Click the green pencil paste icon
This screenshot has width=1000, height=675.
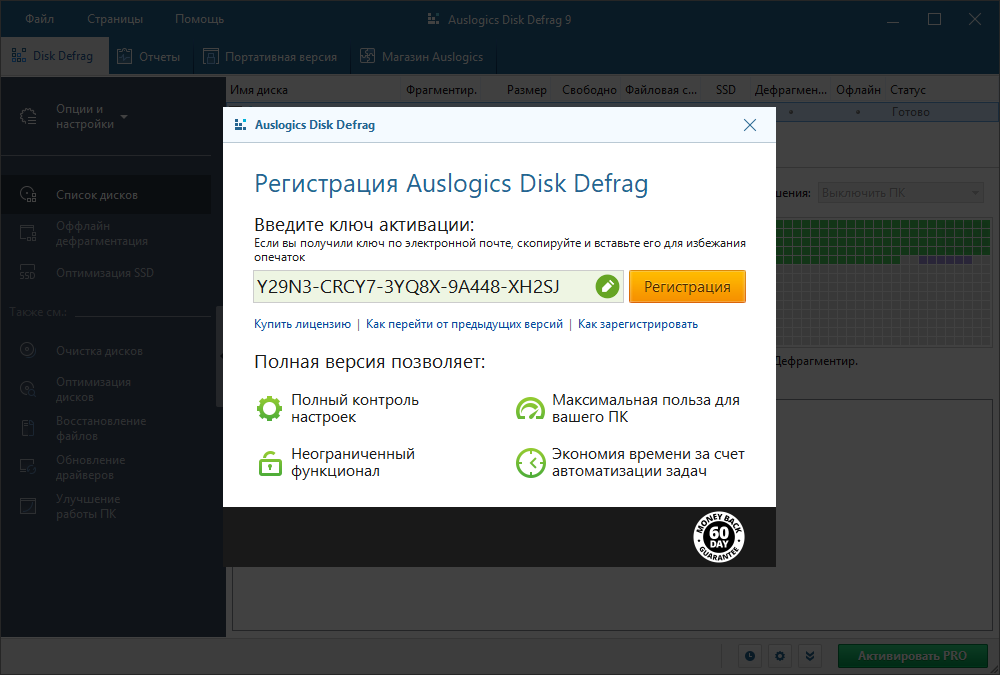(x=607, y=286)
